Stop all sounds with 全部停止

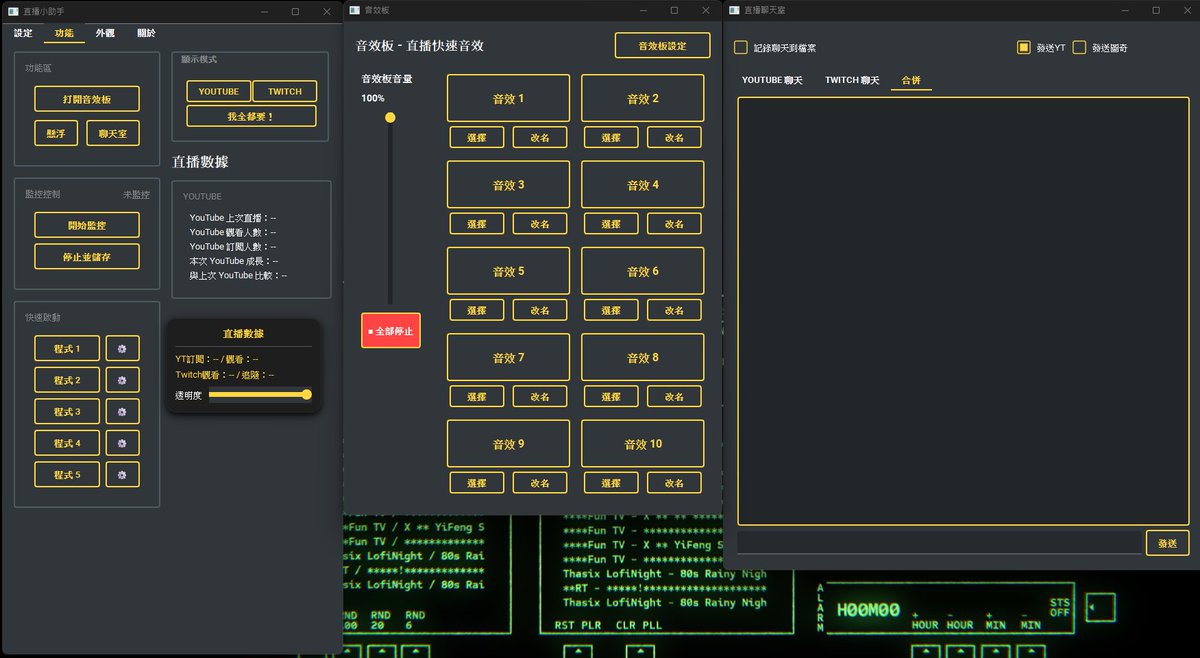(x=391, y=330)
